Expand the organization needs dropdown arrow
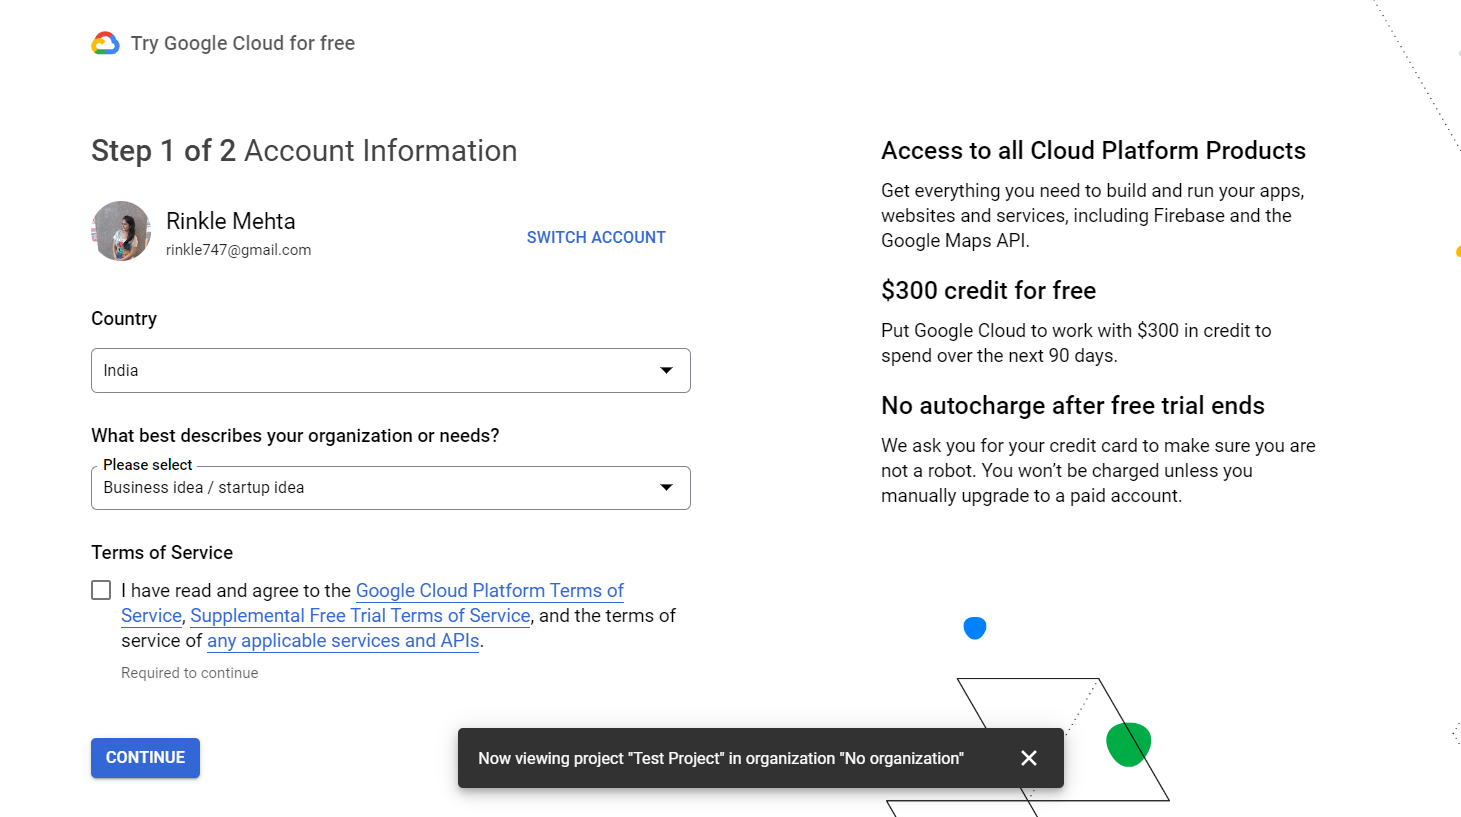 click(666, 488)
